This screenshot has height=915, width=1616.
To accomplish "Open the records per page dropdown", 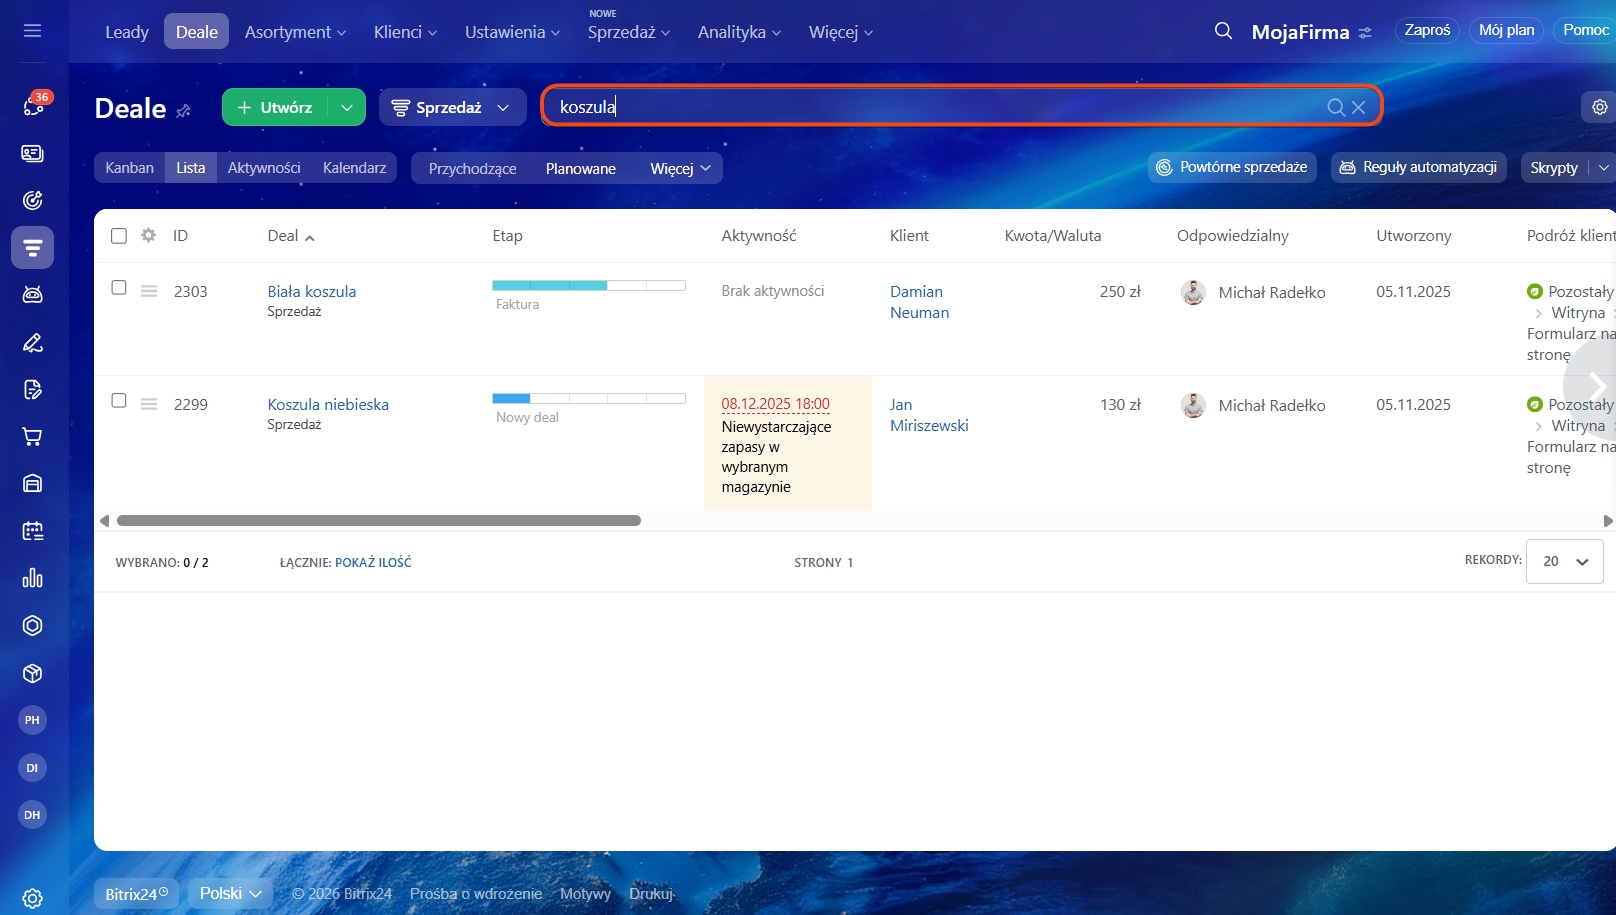I will (x=1564, y=561).
